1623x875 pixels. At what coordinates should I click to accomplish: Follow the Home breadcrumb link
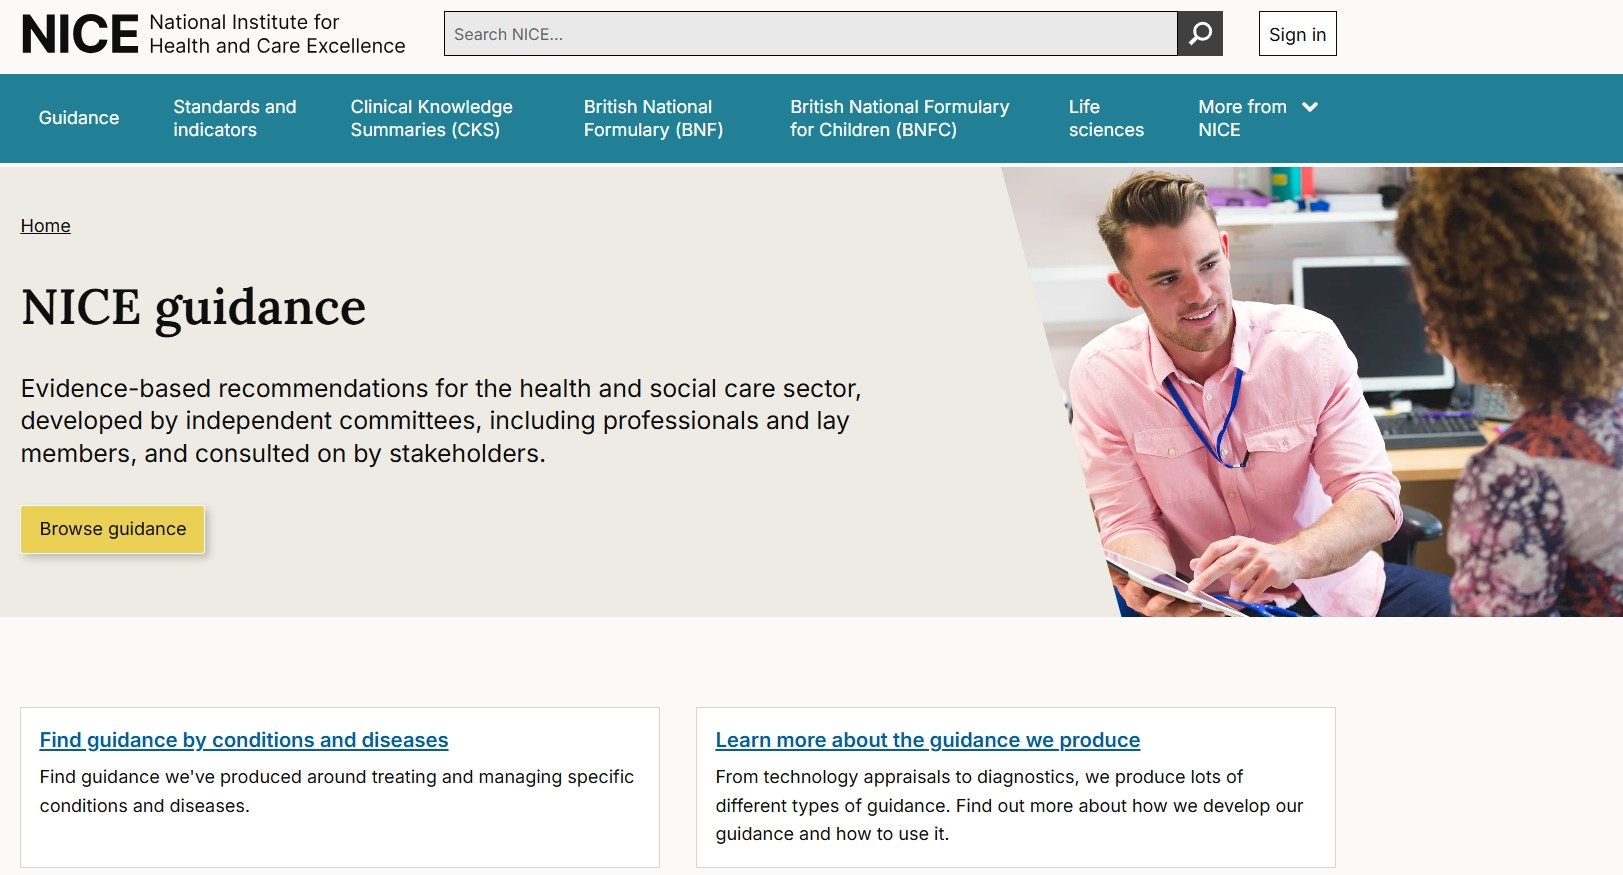pos(46,226)
